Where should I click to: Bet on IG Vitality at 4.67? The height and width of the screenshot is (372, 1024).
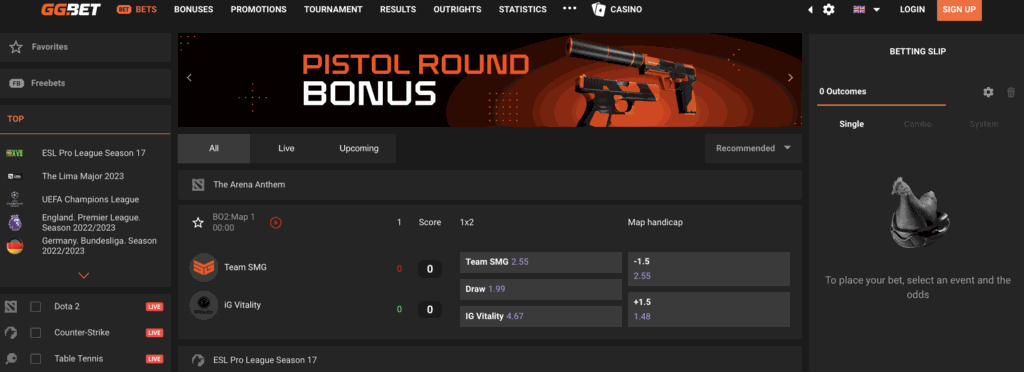(541, 317)
